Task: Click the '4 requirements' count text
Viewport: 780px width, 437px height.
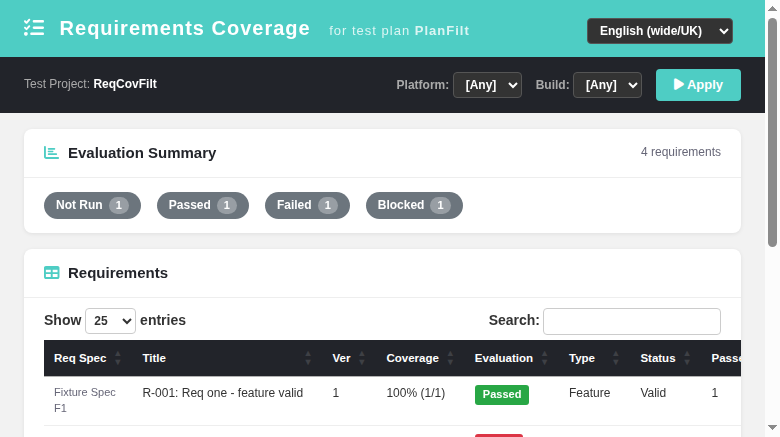Action: pos(681,152)
